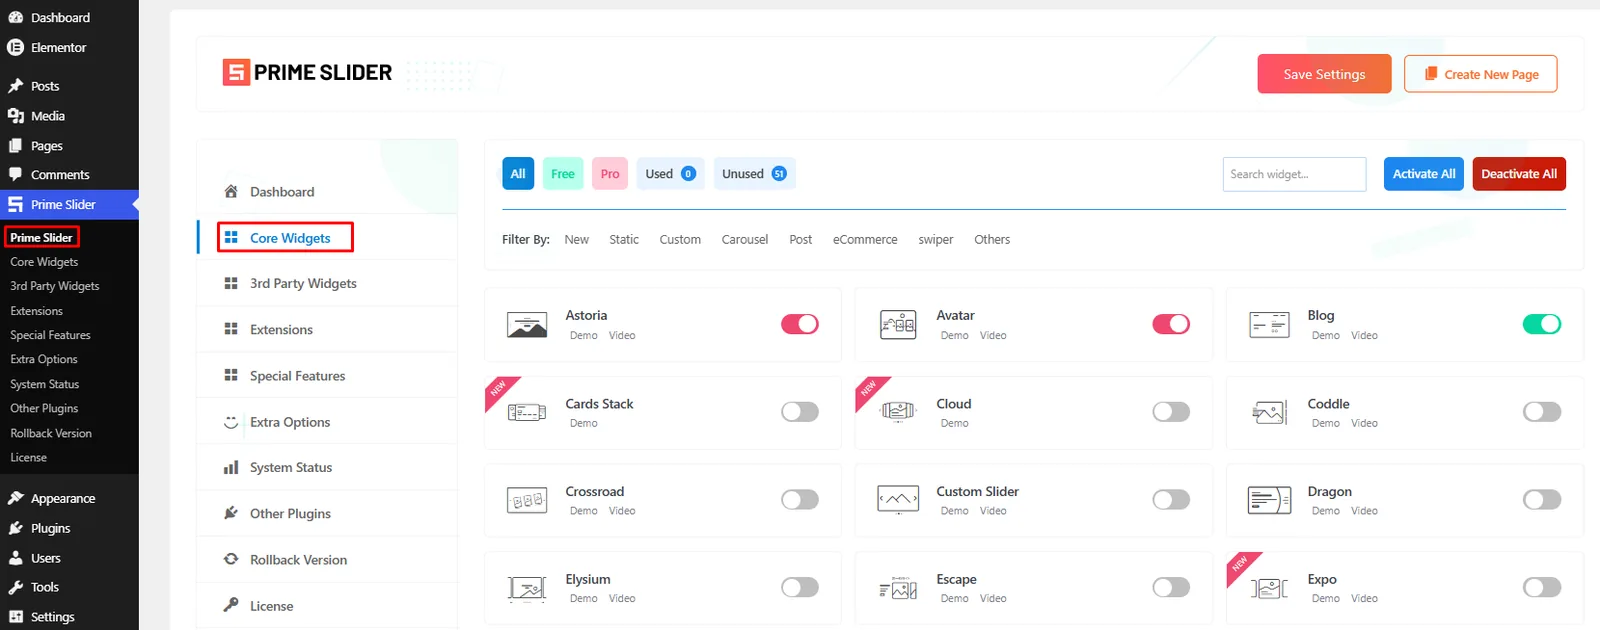
Task: Select the Free filter tab
Action: pyautogui.click(x=563, y=173)
